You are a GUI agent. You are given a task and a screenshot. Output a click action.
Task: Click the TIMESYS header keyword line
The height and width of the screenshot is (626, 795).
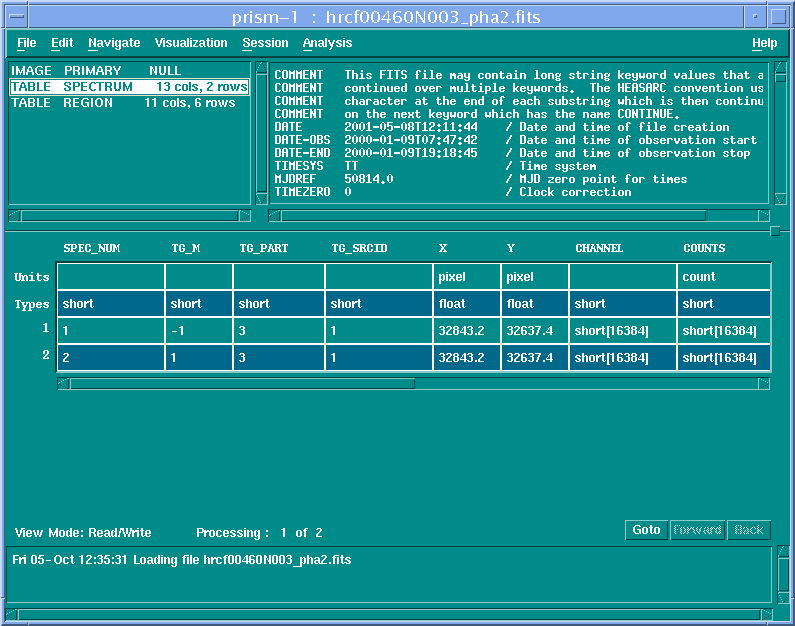coord(435,166)
